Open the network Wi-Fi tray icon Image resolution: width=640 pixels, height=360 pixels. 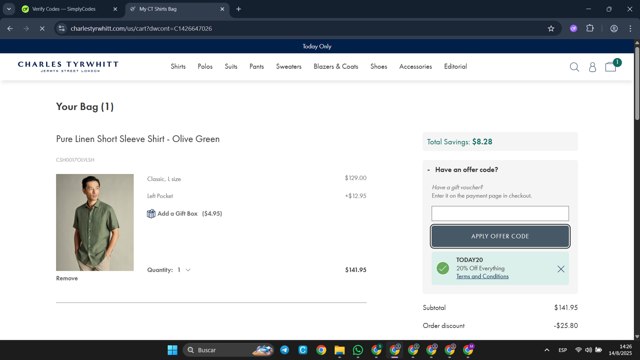pyautogui.click(x=578, y=350)
